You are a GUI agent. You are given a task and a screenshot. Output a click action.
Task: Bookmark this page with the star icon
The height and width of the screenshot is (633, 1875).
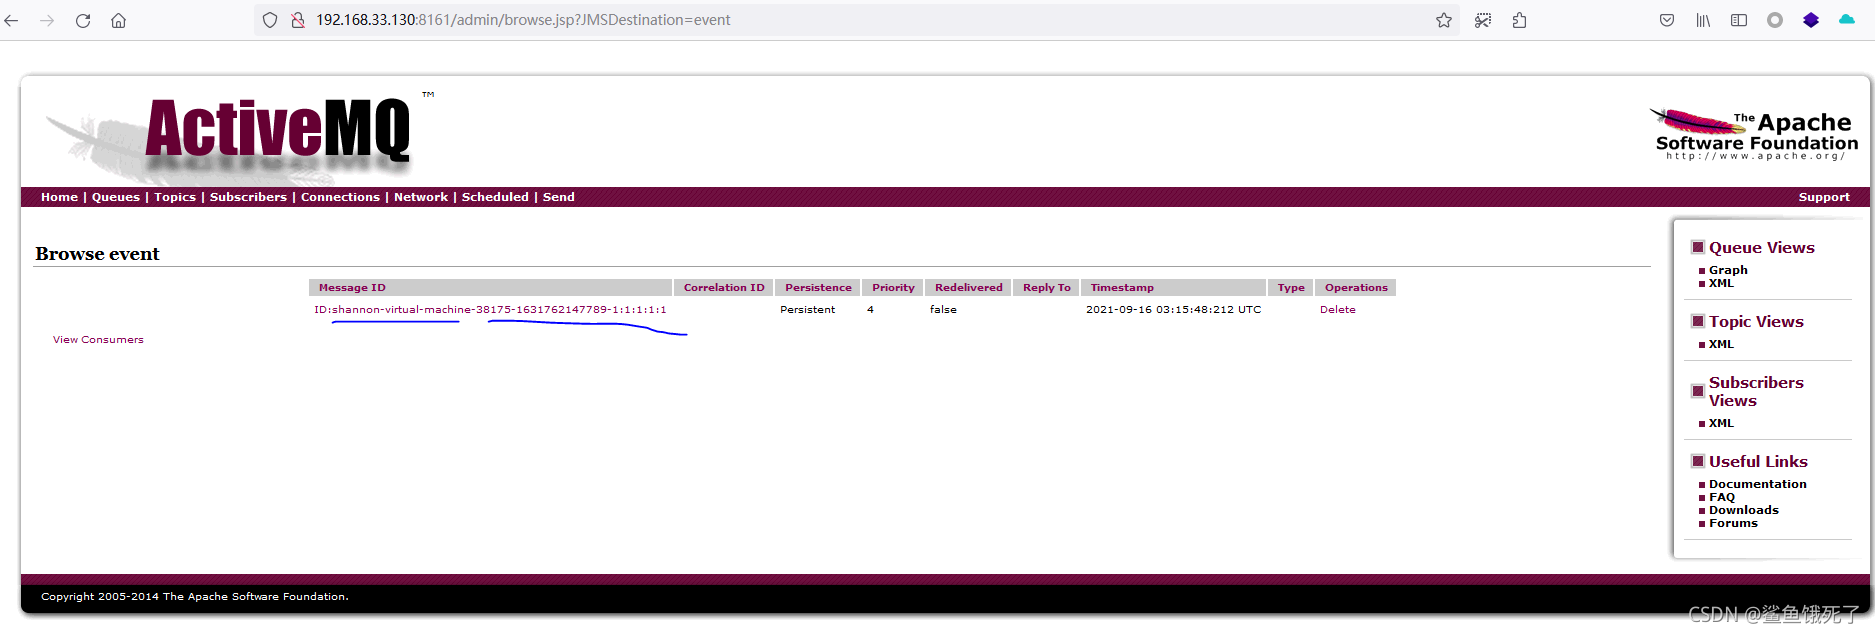(1444, 20)
